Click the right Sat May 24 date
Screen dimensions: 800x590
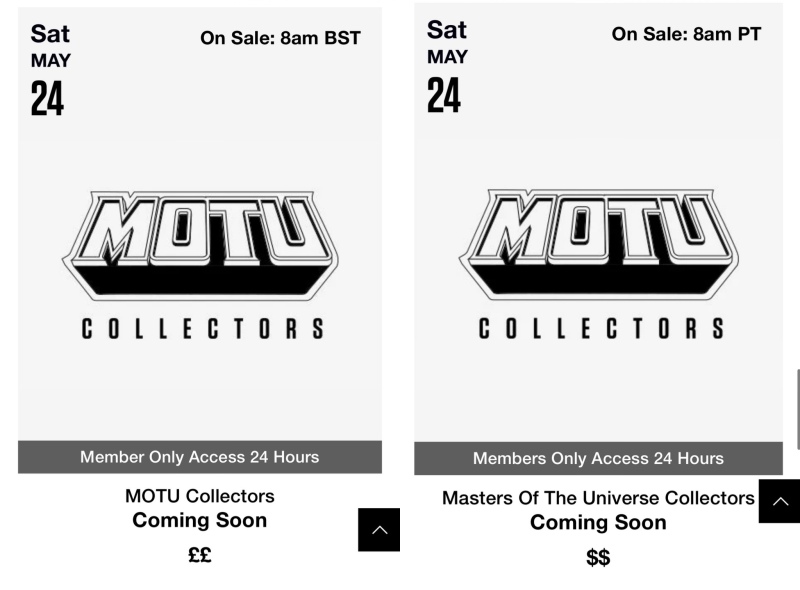(x=447, y=66)
